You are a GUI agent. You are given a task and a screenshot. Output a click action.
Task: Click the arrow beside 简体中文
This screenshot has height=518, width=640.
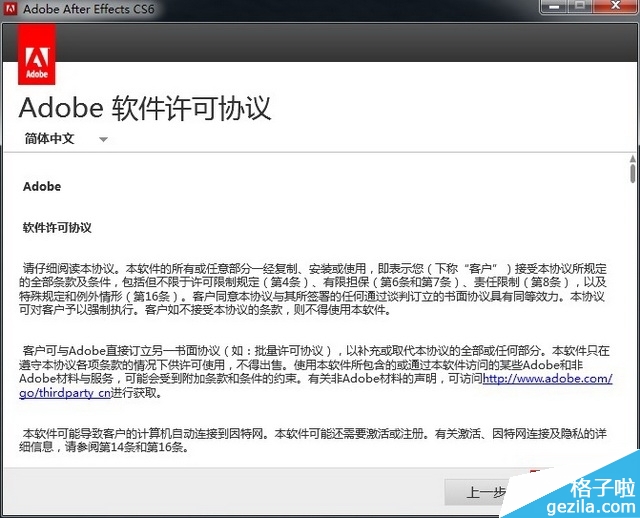[x=101, y=140]
